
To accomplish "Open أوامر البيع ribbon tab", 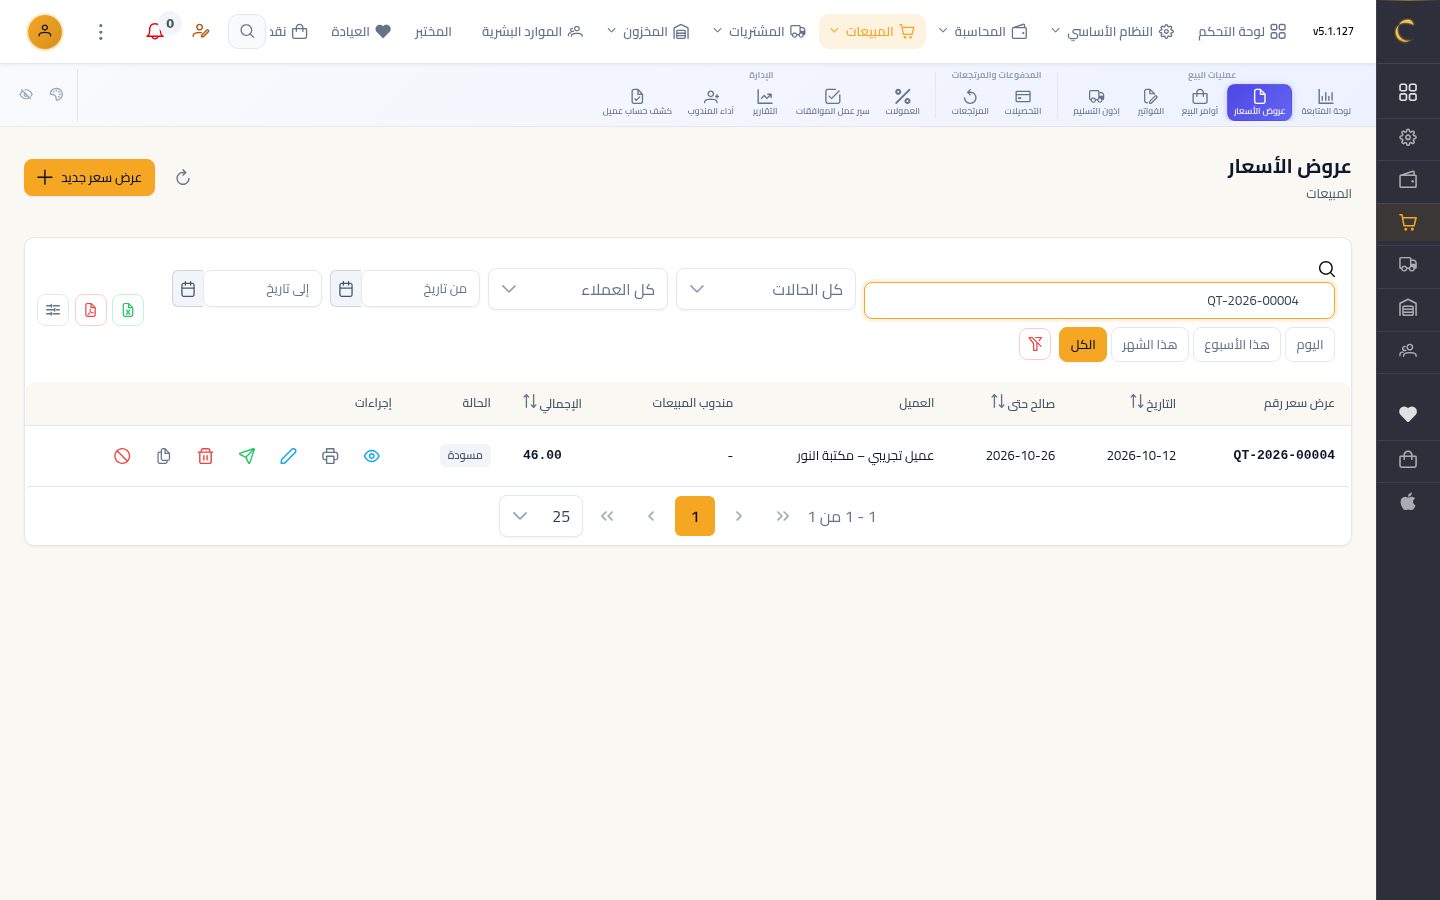I will point(1200,102).
